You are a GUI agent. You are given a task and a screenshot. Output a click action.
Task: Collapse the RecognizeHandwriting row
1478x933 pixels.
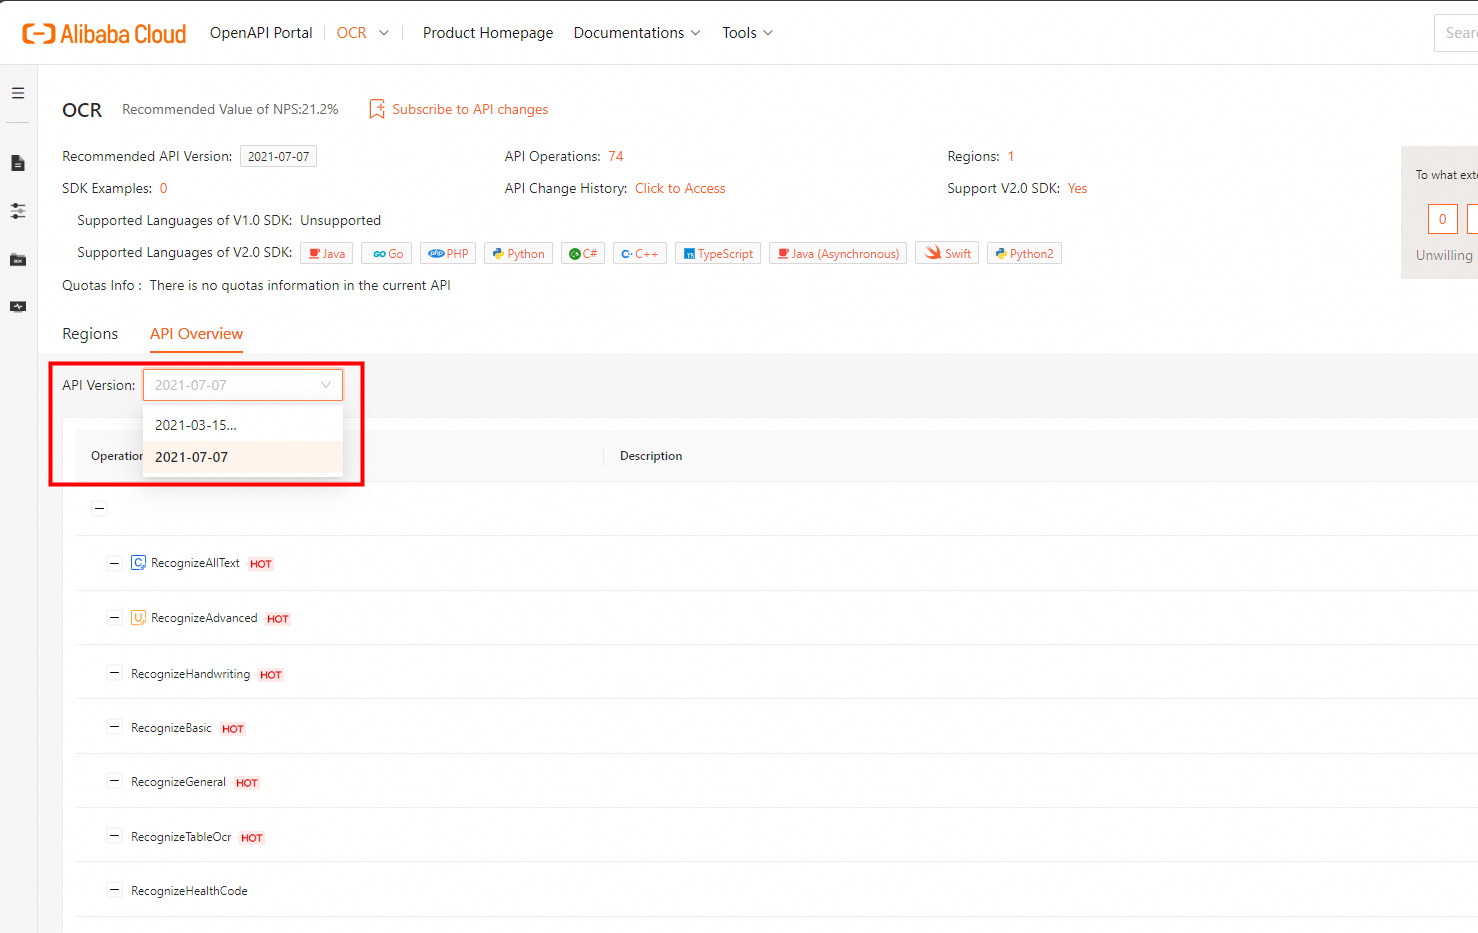click(x=114, y=673)
